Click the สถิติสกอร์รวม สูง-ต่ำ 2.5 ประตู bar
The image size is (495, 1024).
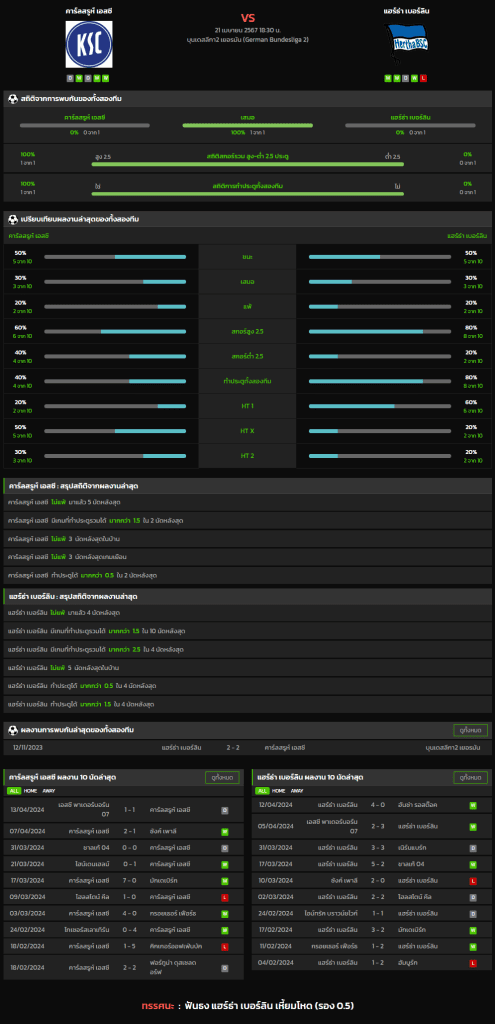pos(248,165)
